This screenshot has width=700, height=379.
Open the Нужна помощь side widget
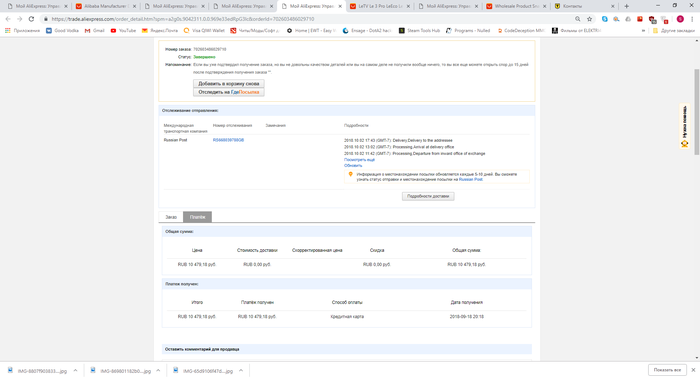point(684,126)
